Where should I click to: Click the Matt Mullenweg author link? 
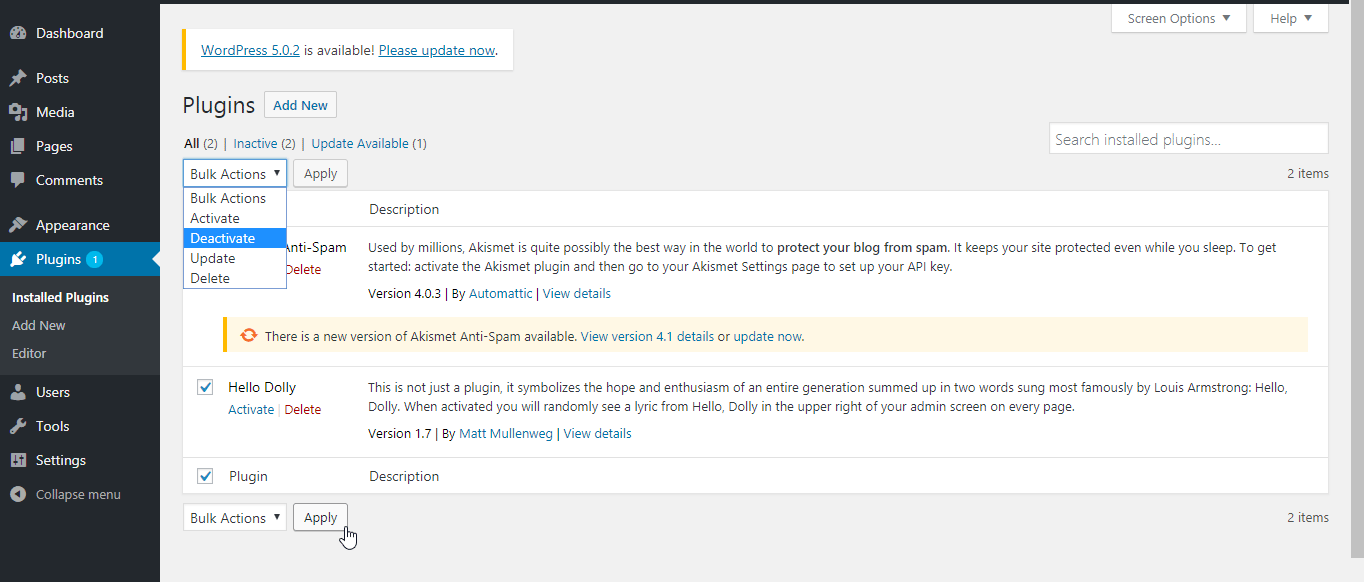(507, 434)
